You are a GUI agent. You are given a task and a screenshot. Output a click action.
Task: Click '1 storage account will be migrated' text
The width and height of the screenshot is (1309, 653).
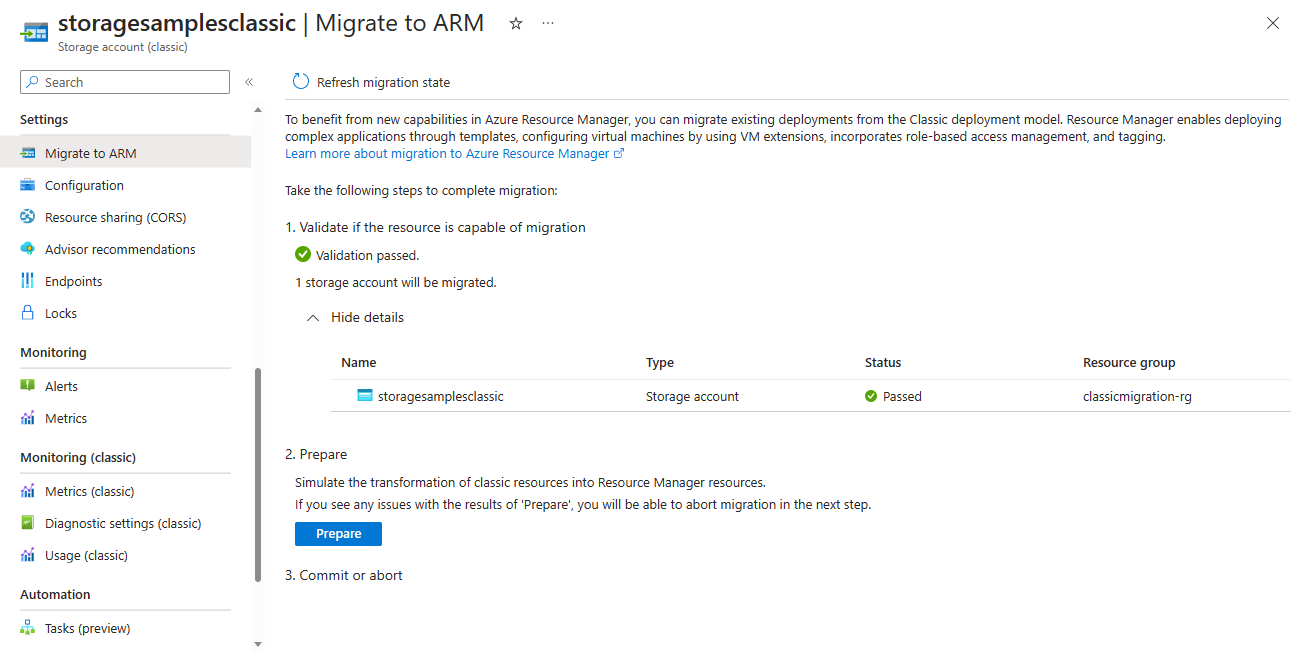tap(396, 282)
